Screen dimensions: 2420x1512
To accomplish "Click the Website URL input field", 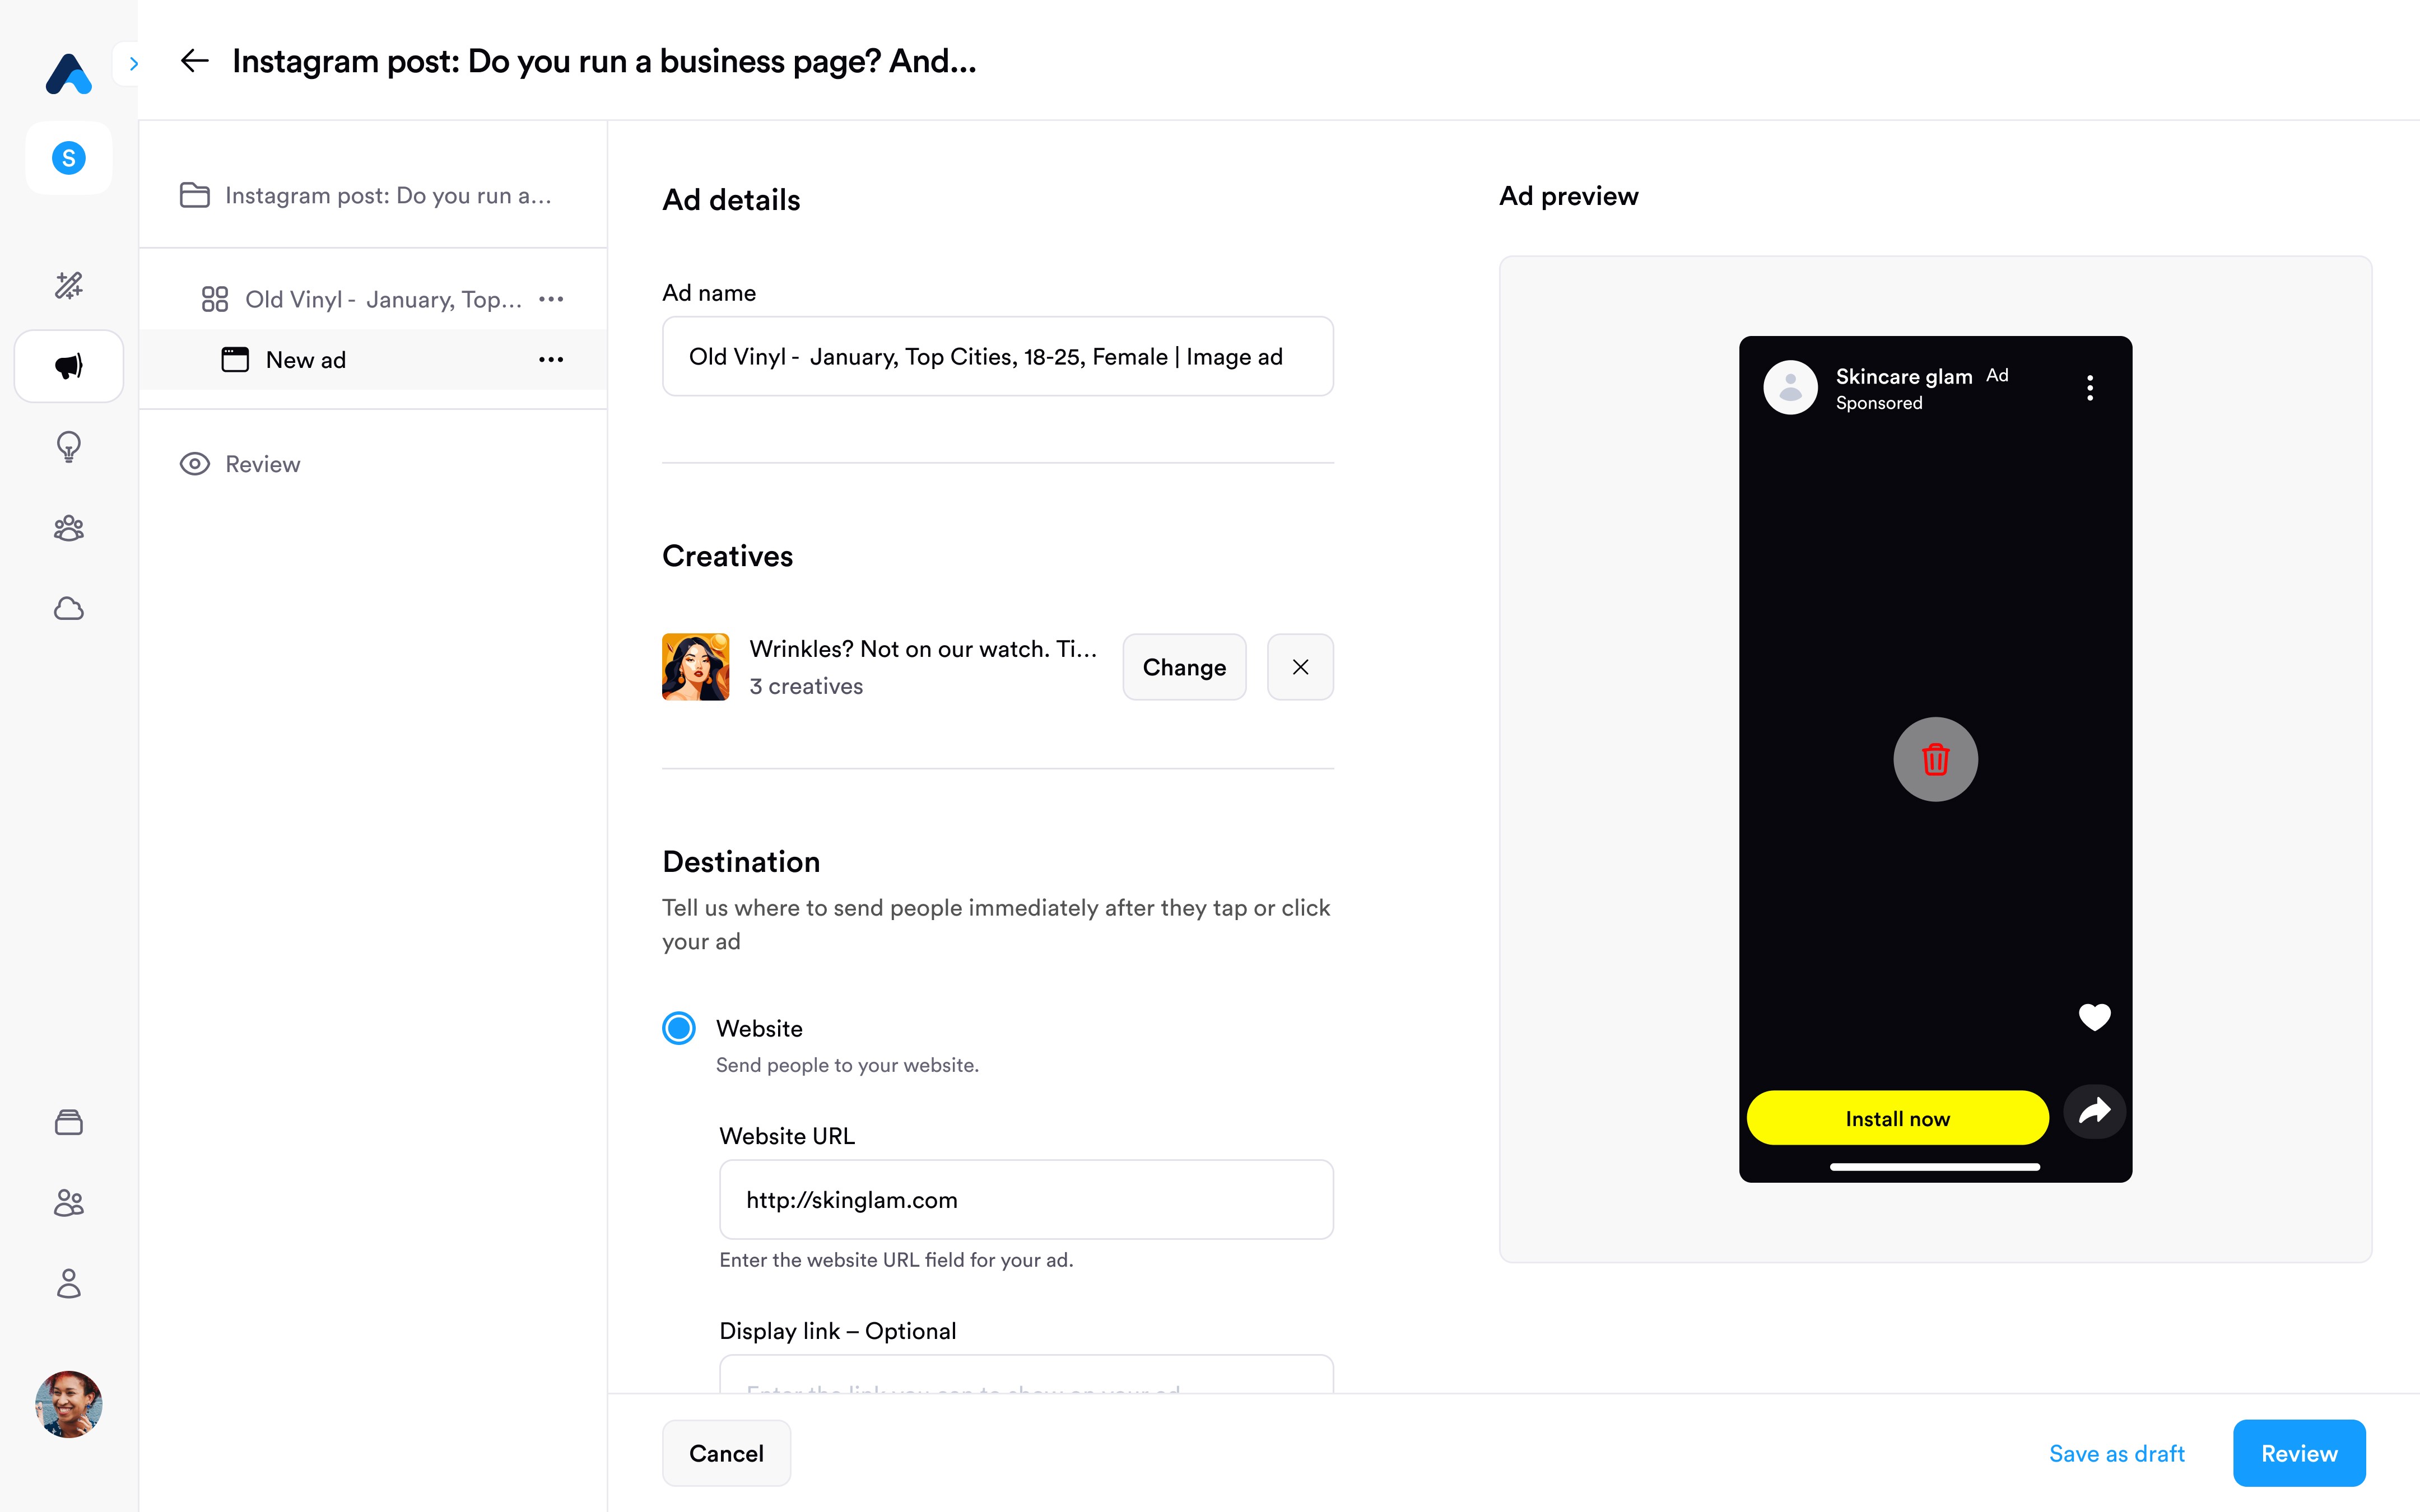I will [1026, 1200].
